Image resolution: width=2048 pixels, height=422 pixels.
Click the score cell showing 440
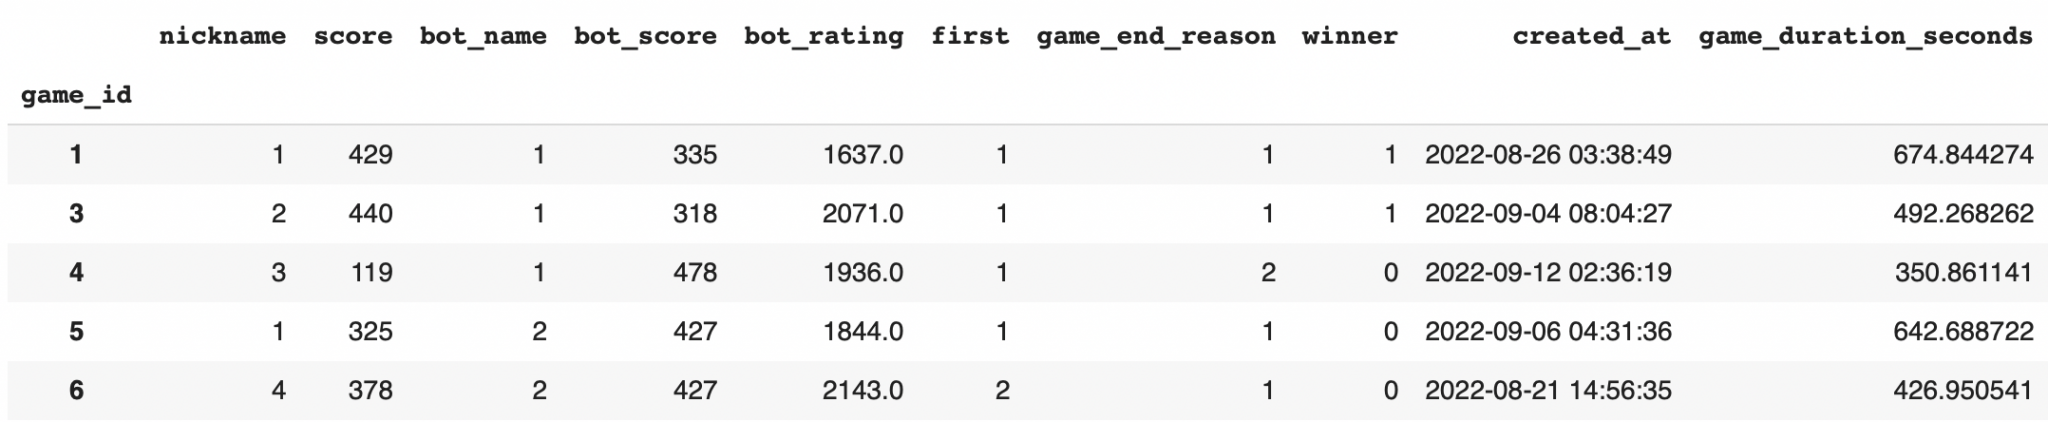tap(370, 214)
